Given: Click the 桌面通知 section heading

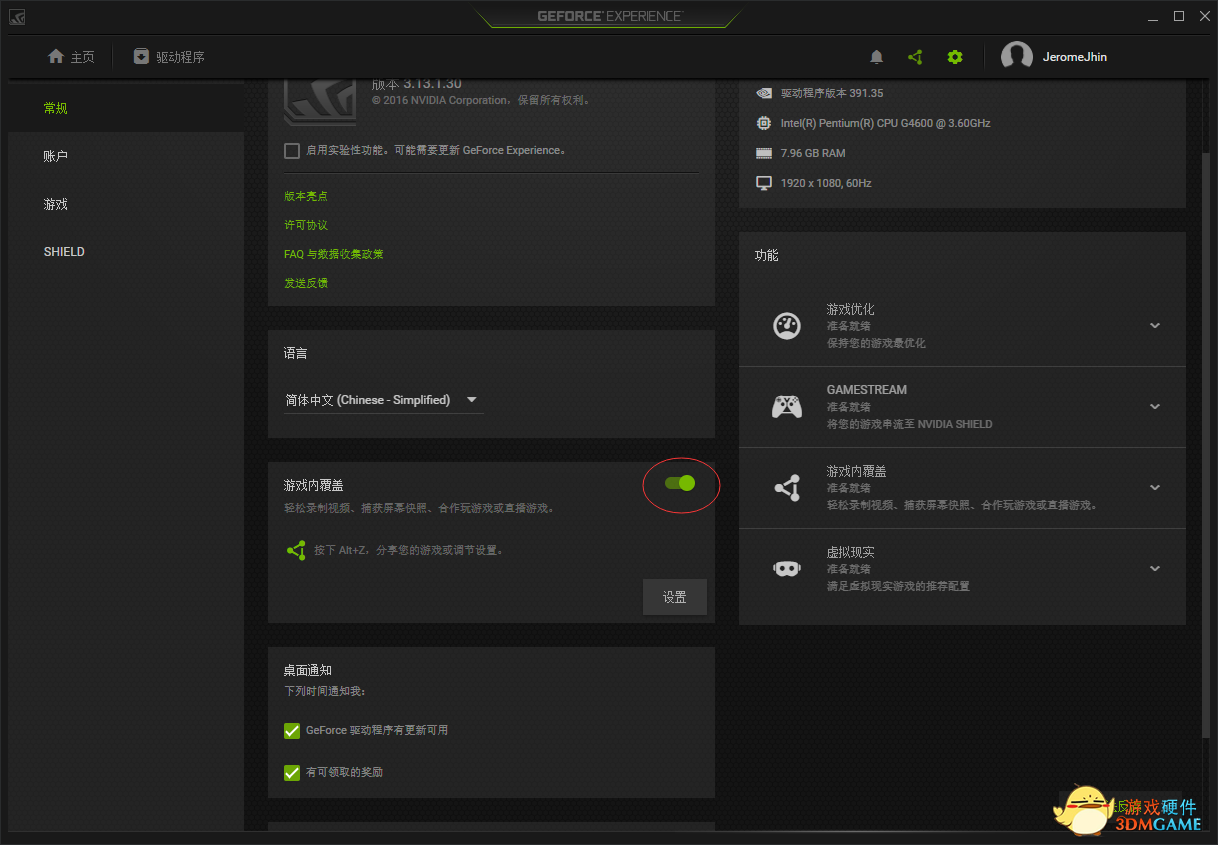Looking at the screenshot, I should click(x=308, y=670).
